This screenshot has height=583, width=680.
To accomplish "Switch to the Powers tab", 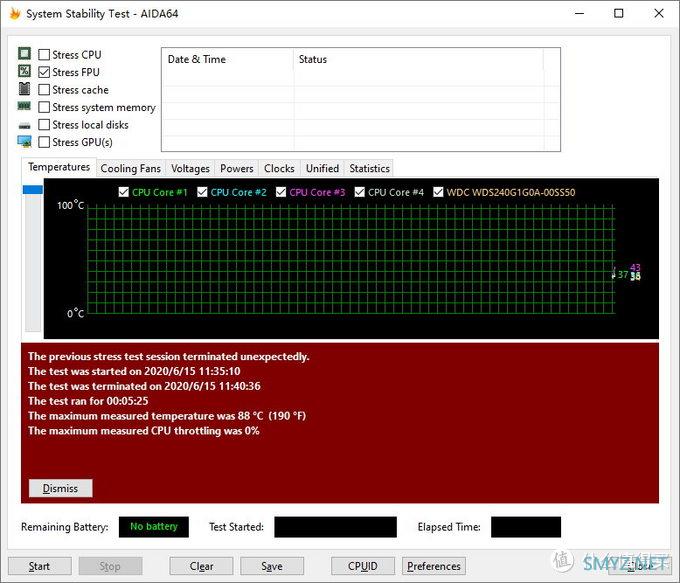I will pyautogui.click(x=236, y=168).
